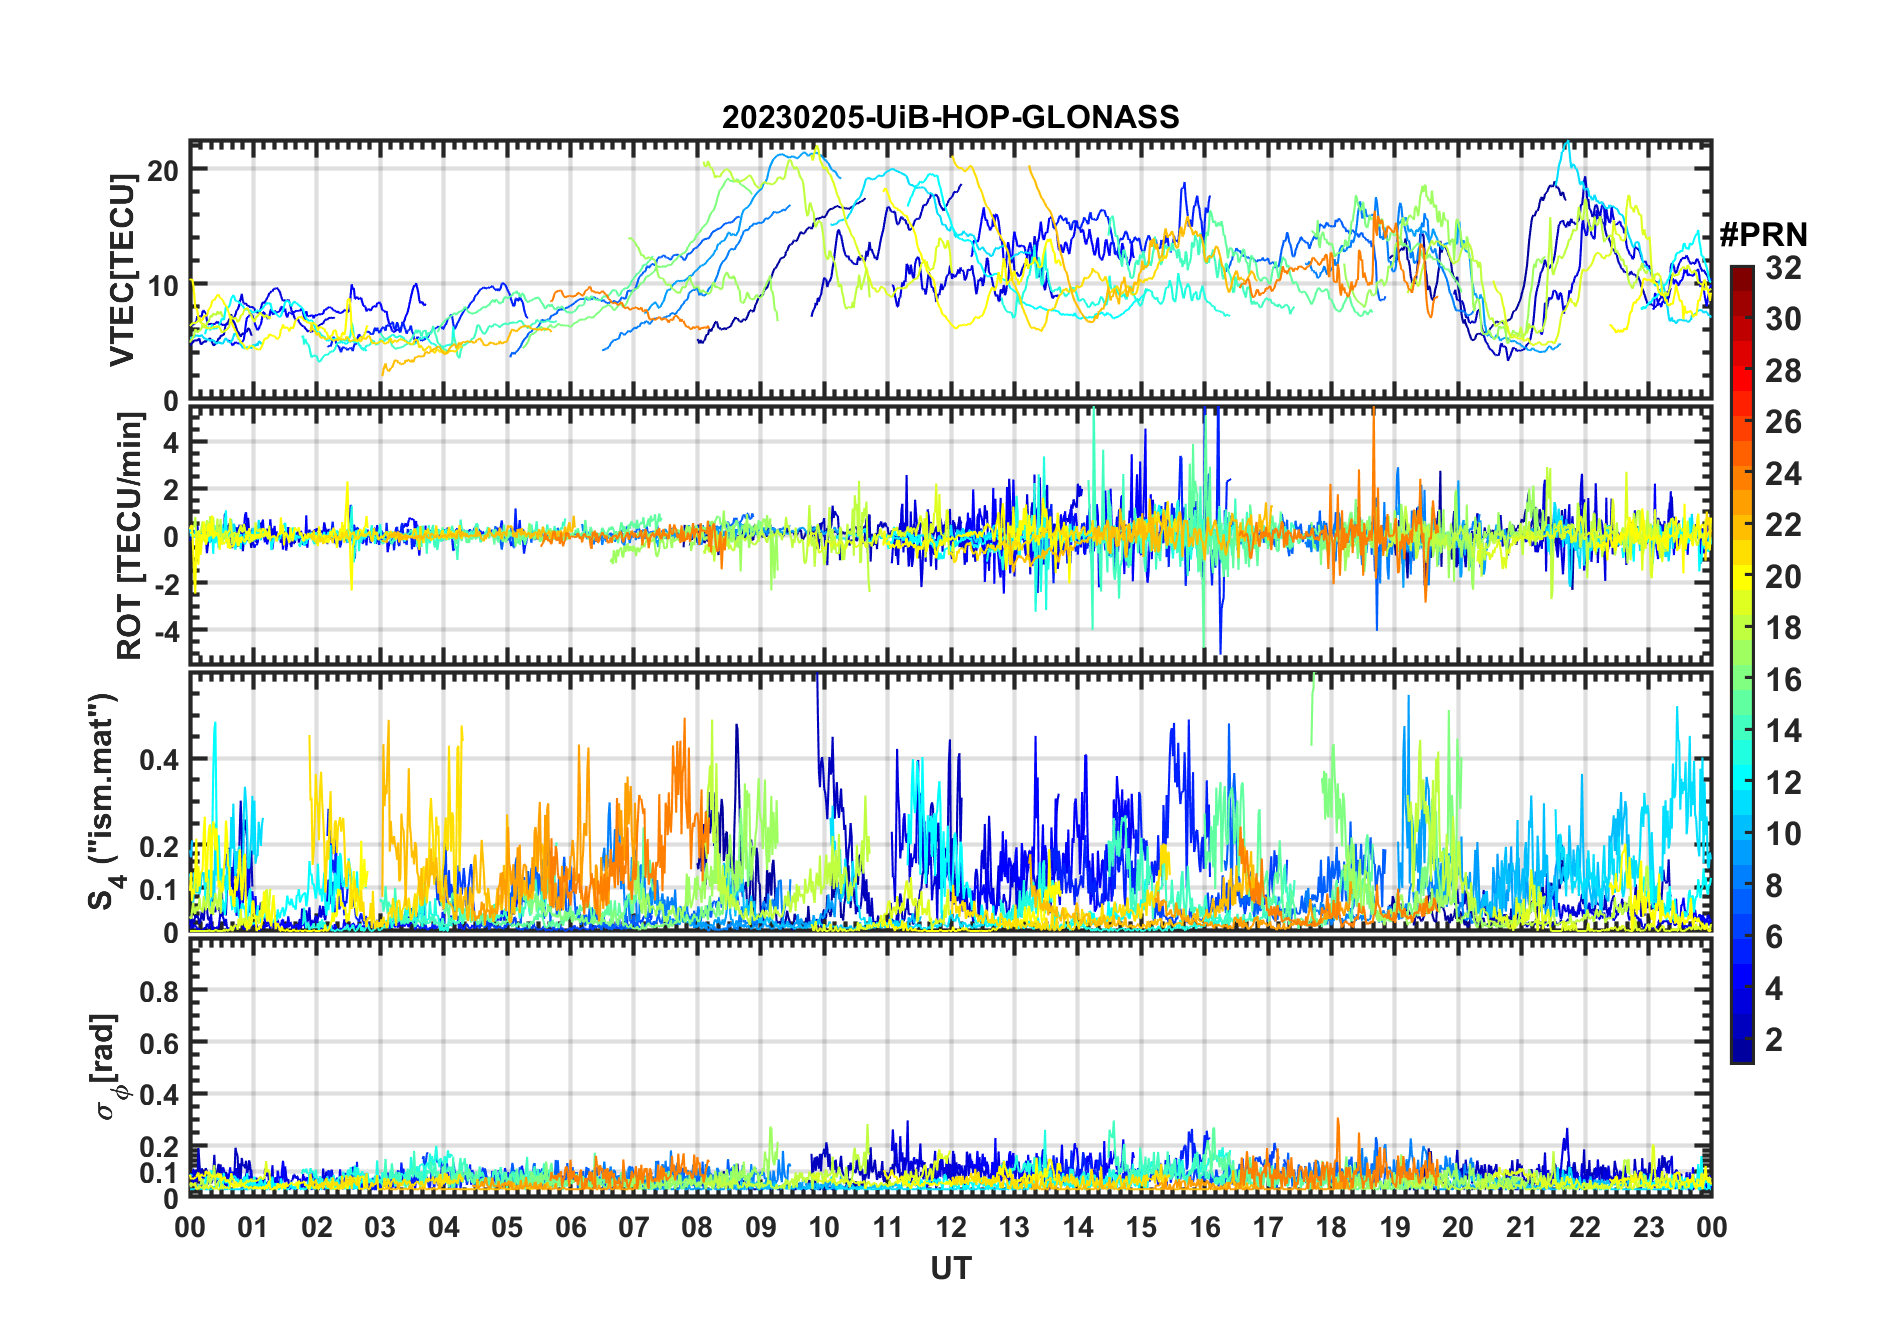Click the dark blue bottom of the PRN colorbar

pos(1741,1055)
